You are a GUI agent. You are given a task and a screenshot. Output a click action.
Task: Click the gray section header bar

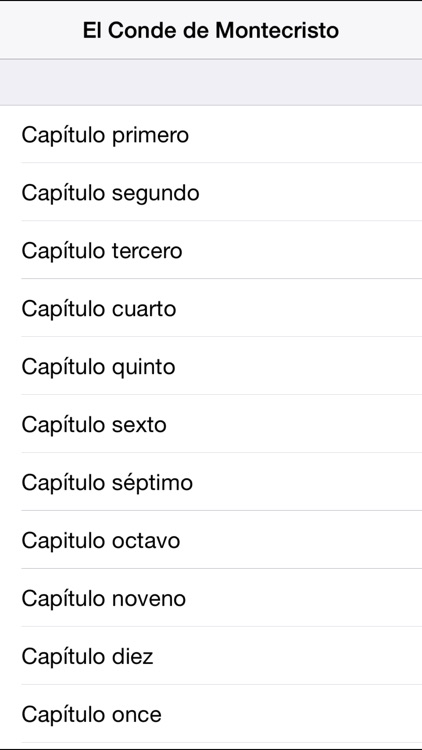(211, 82)
